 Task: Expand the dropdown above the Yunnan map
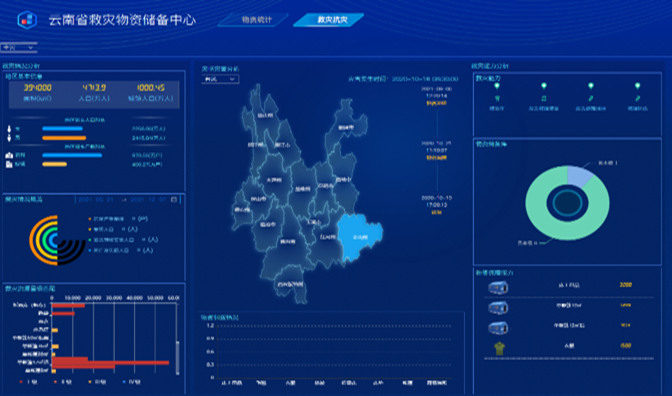[220, 79]
